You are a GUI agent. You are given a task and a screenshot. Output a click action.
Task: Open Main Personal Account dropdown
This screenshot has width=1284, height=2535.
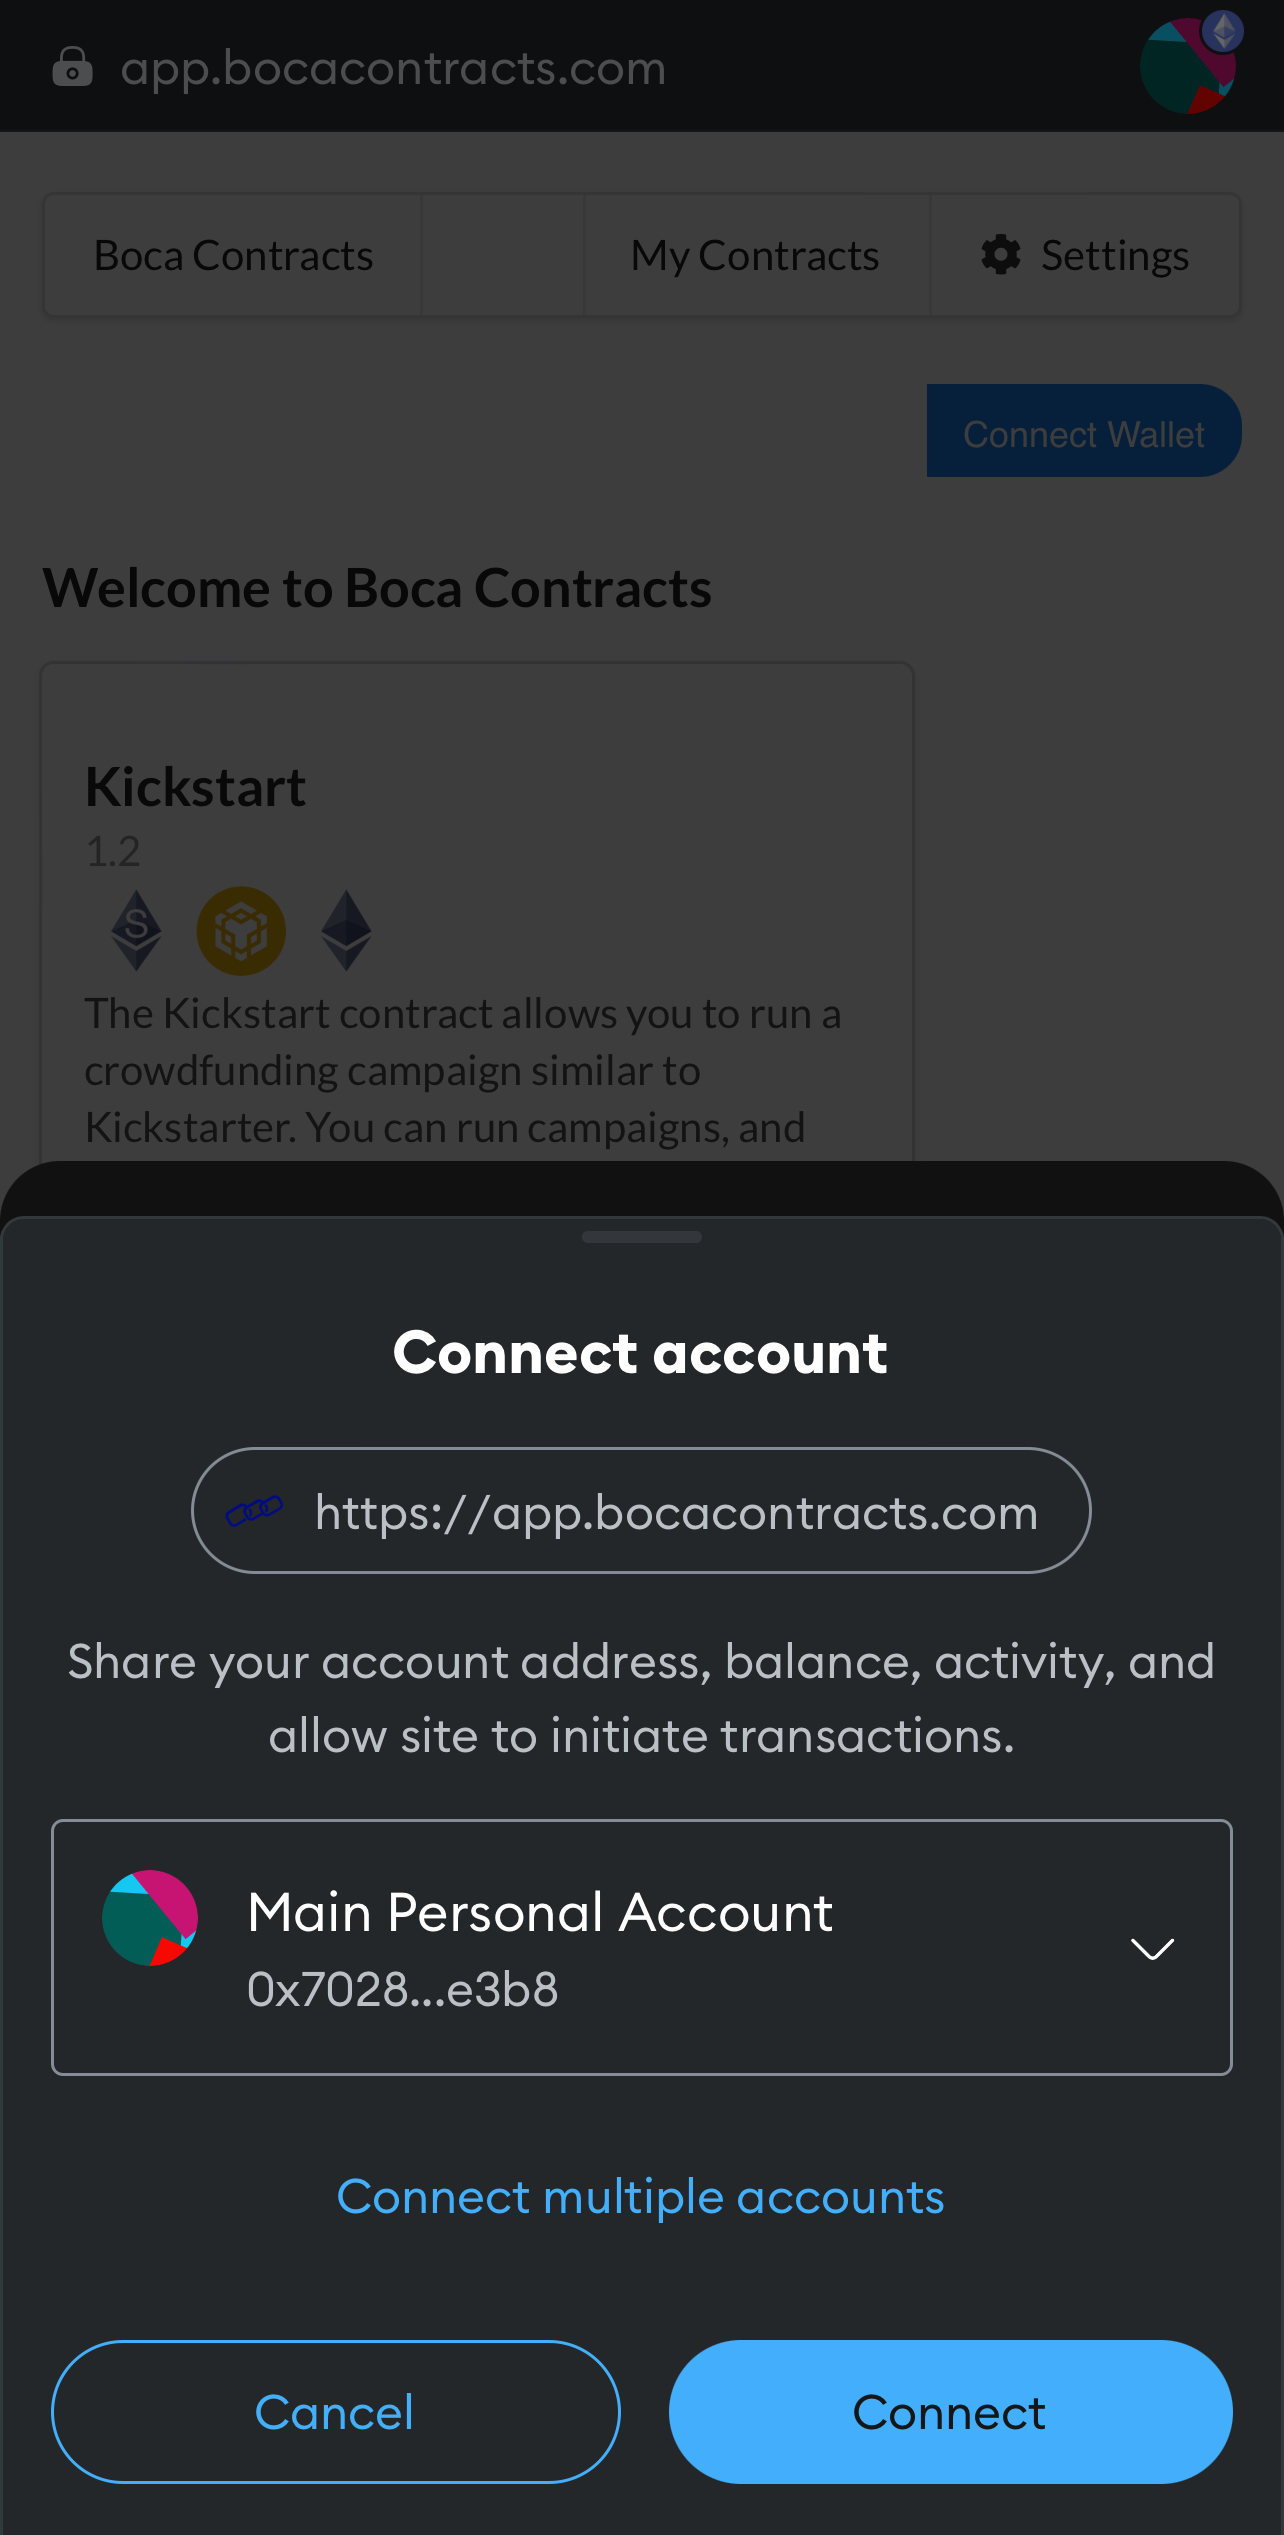(x=642, y=1947)
